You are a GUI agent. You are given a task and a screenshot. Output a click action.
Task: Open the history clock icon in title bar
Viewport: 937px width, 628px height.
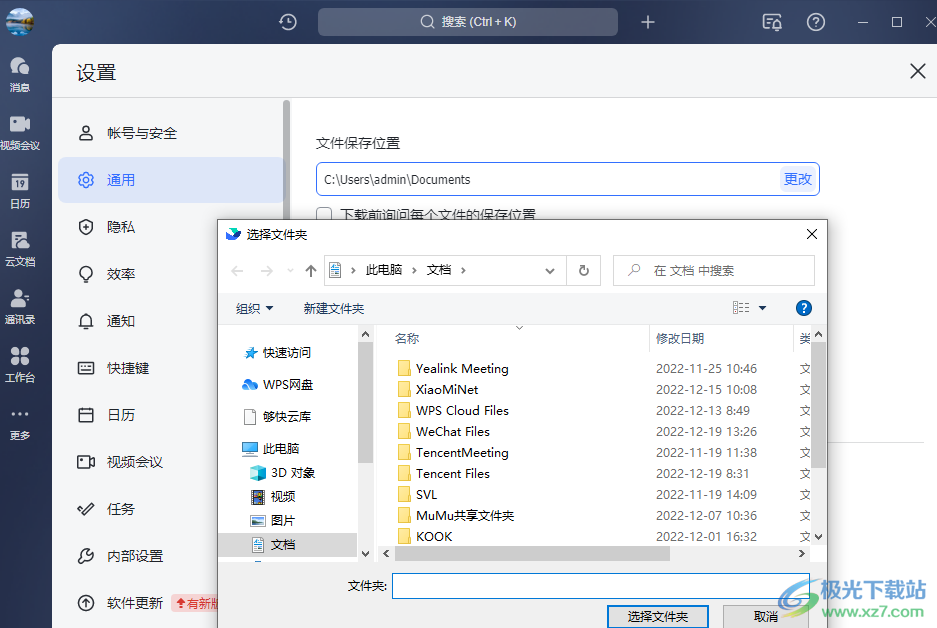[287, 22]
